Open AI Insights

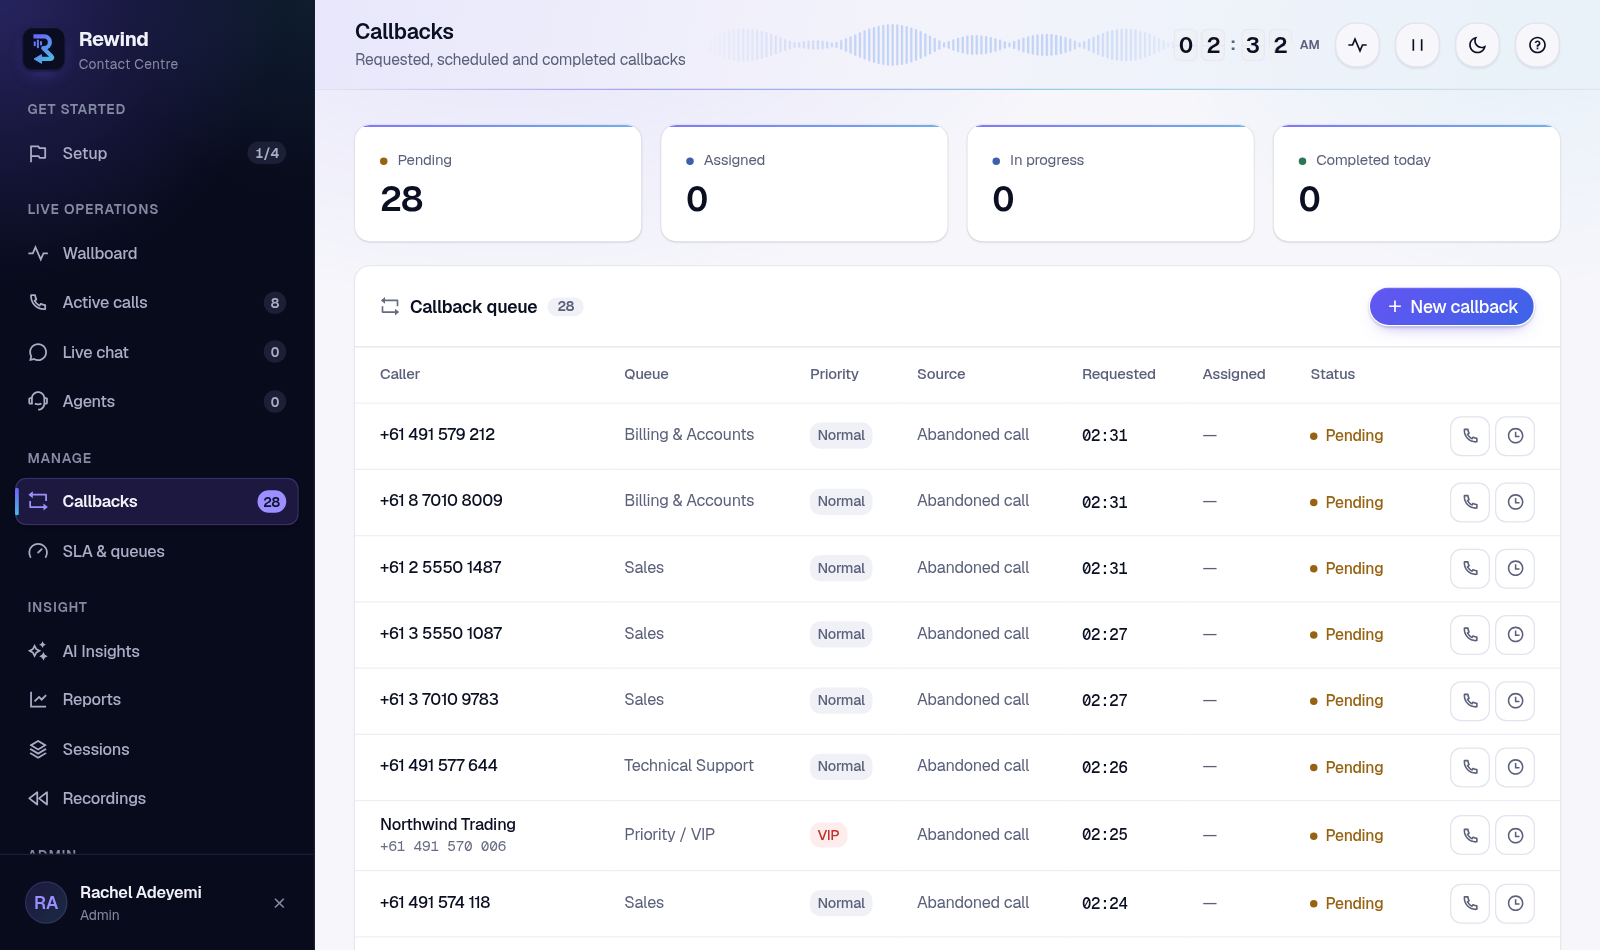pyautogui.click(x=157, y=651)
